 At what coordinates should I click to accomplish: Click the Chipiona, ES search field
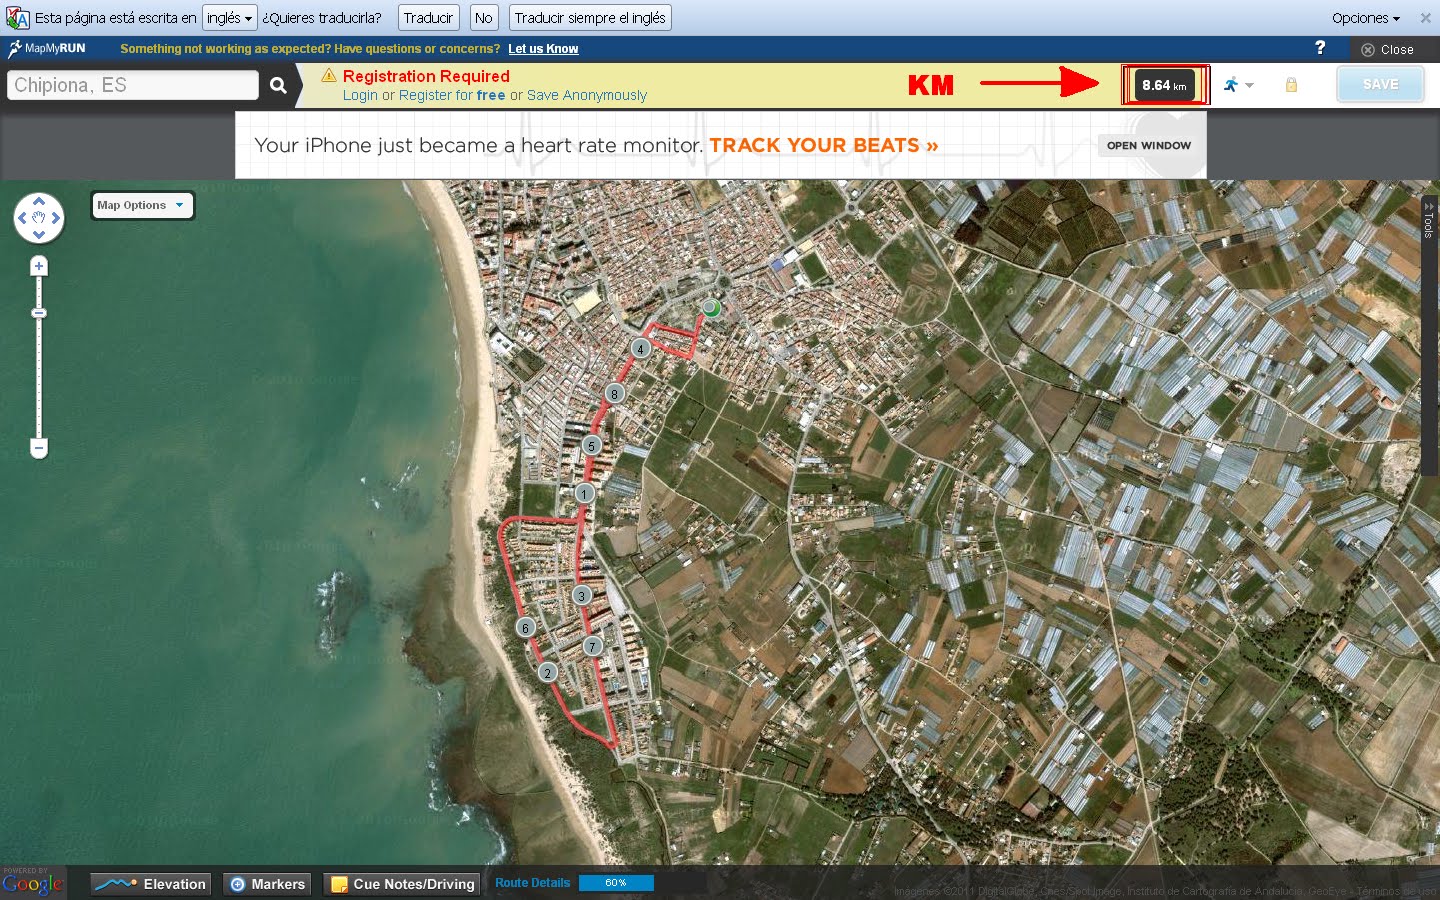pos(133,86)
